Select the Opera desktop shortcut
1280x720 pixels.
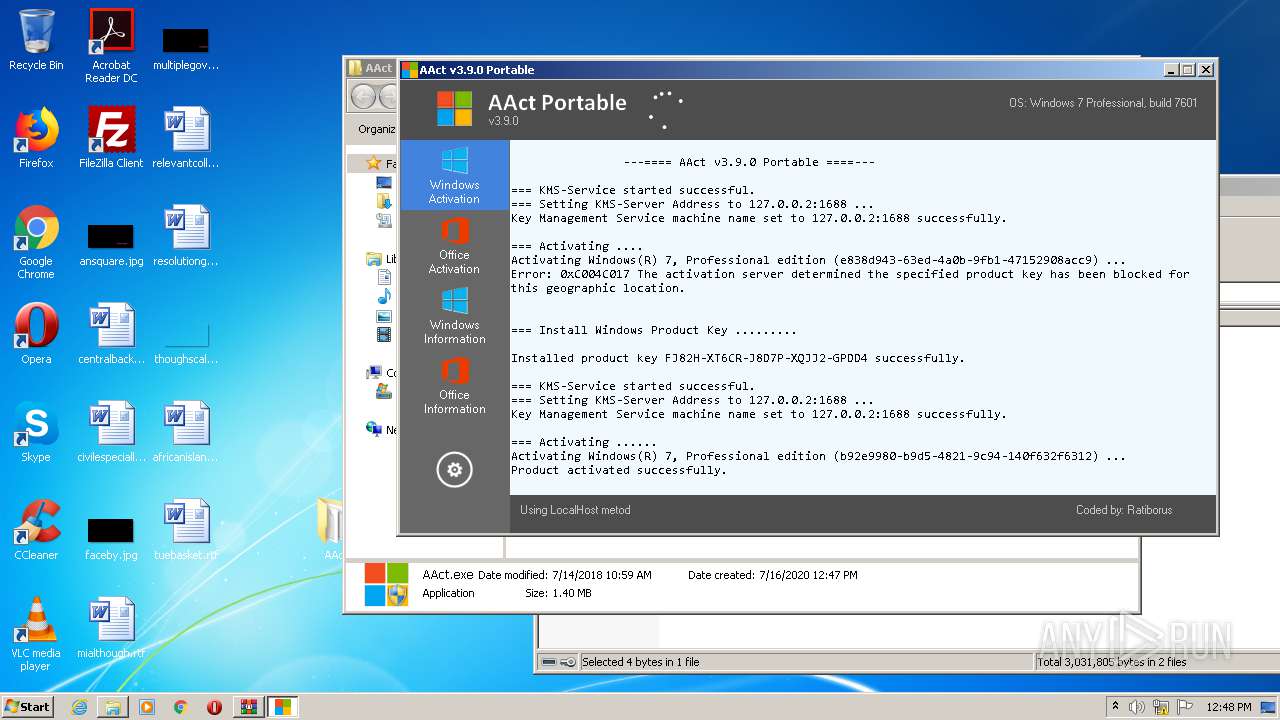click(x=36, y=333)
